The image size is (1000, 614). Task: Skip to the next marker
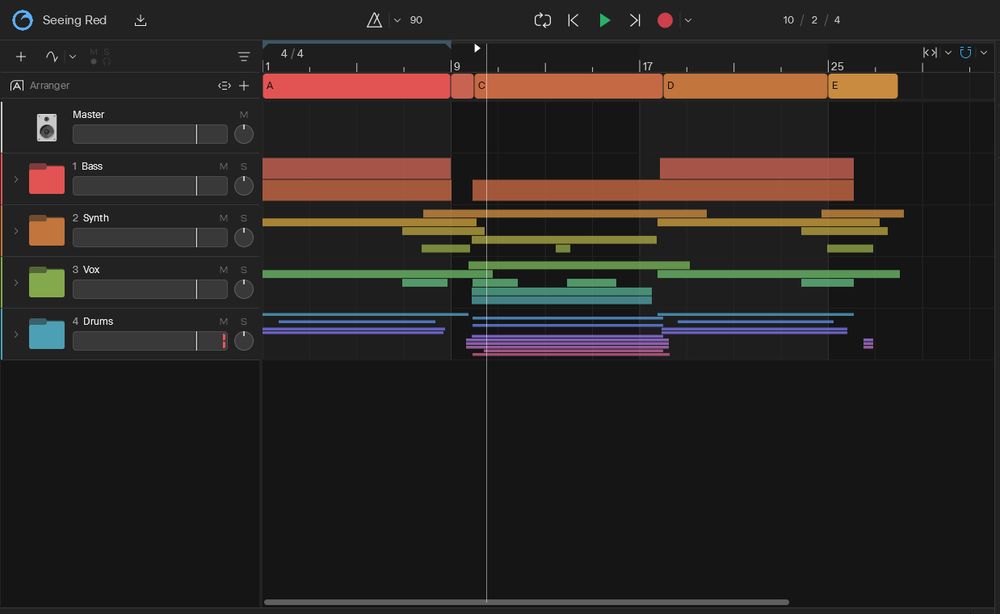[x=635, y=20]
